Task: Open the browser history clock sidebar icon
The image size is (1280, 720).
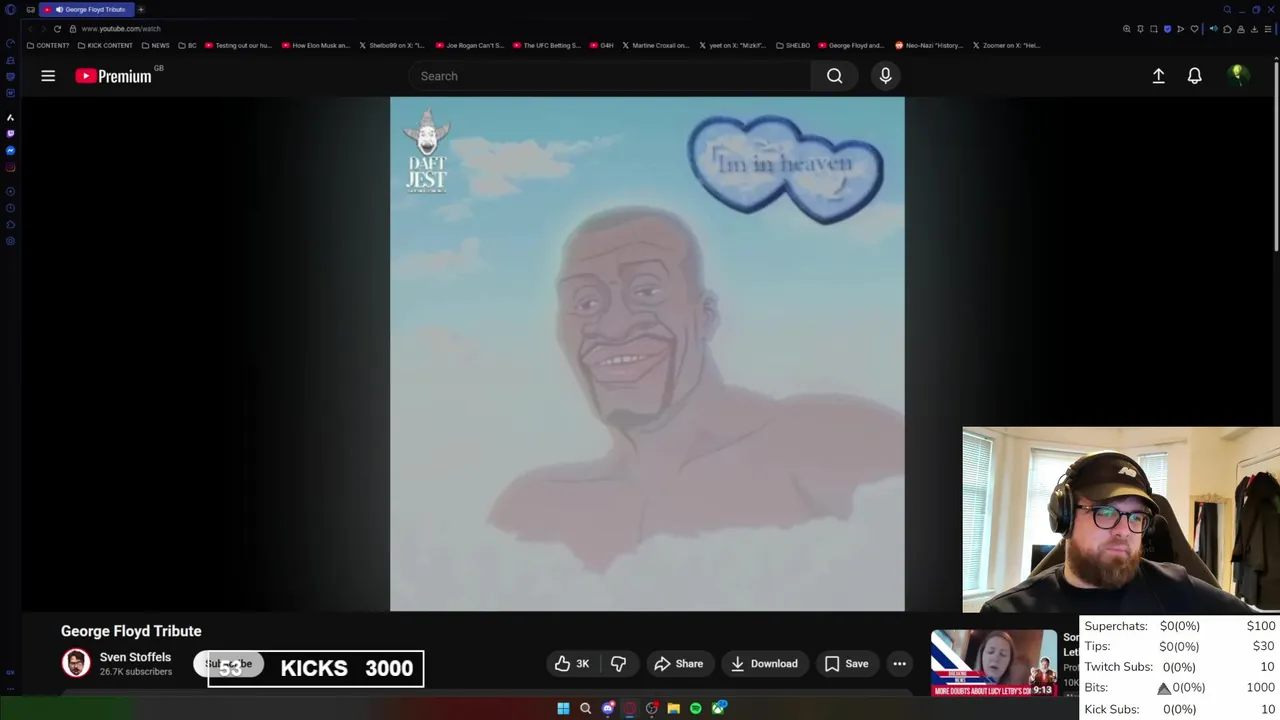Action: click(x=10, y=208)
